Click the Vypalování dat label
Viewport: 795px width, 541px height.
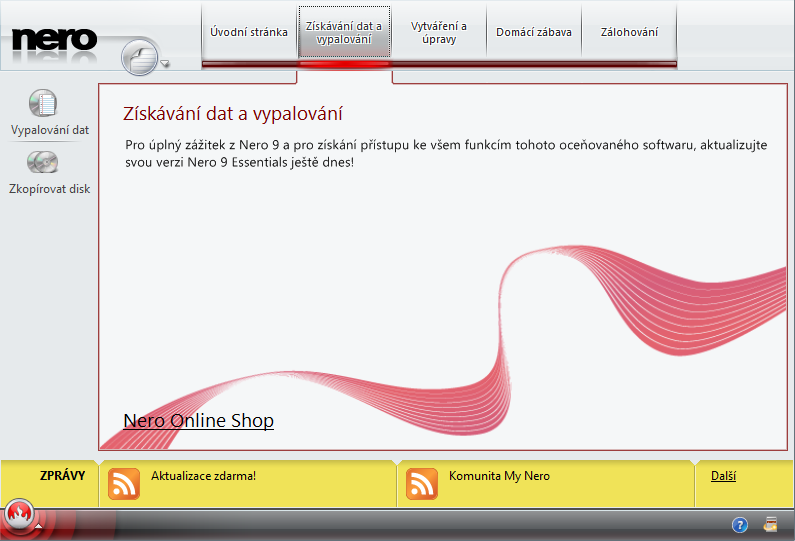click(50, 130)
